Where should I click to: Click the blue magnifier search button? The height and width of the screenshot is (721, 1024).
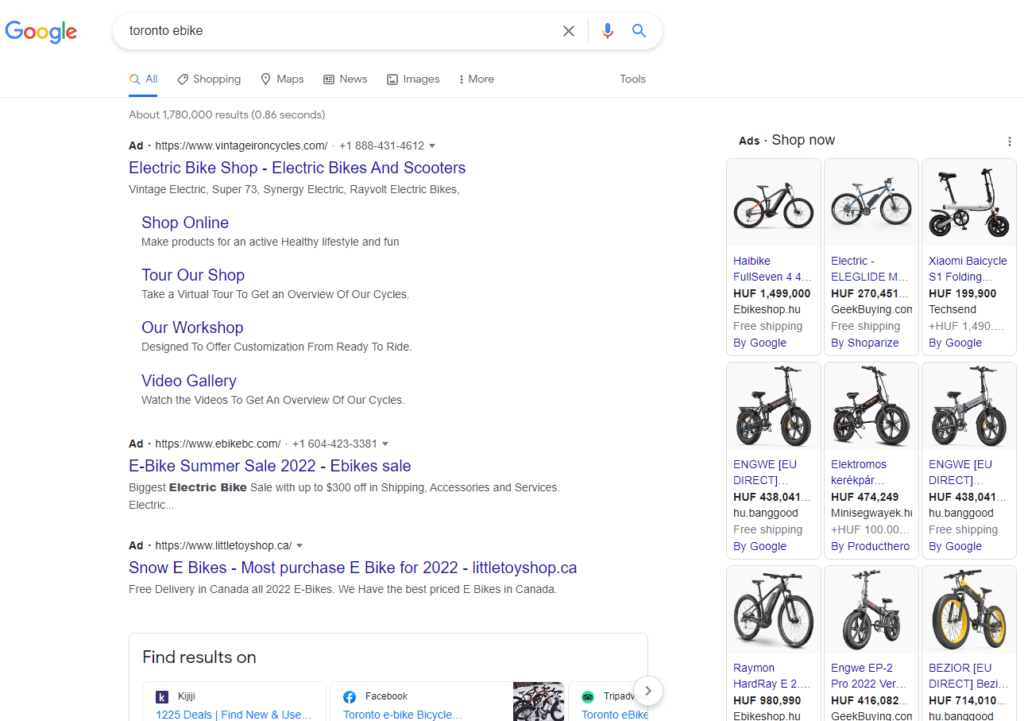pos(639,31)
